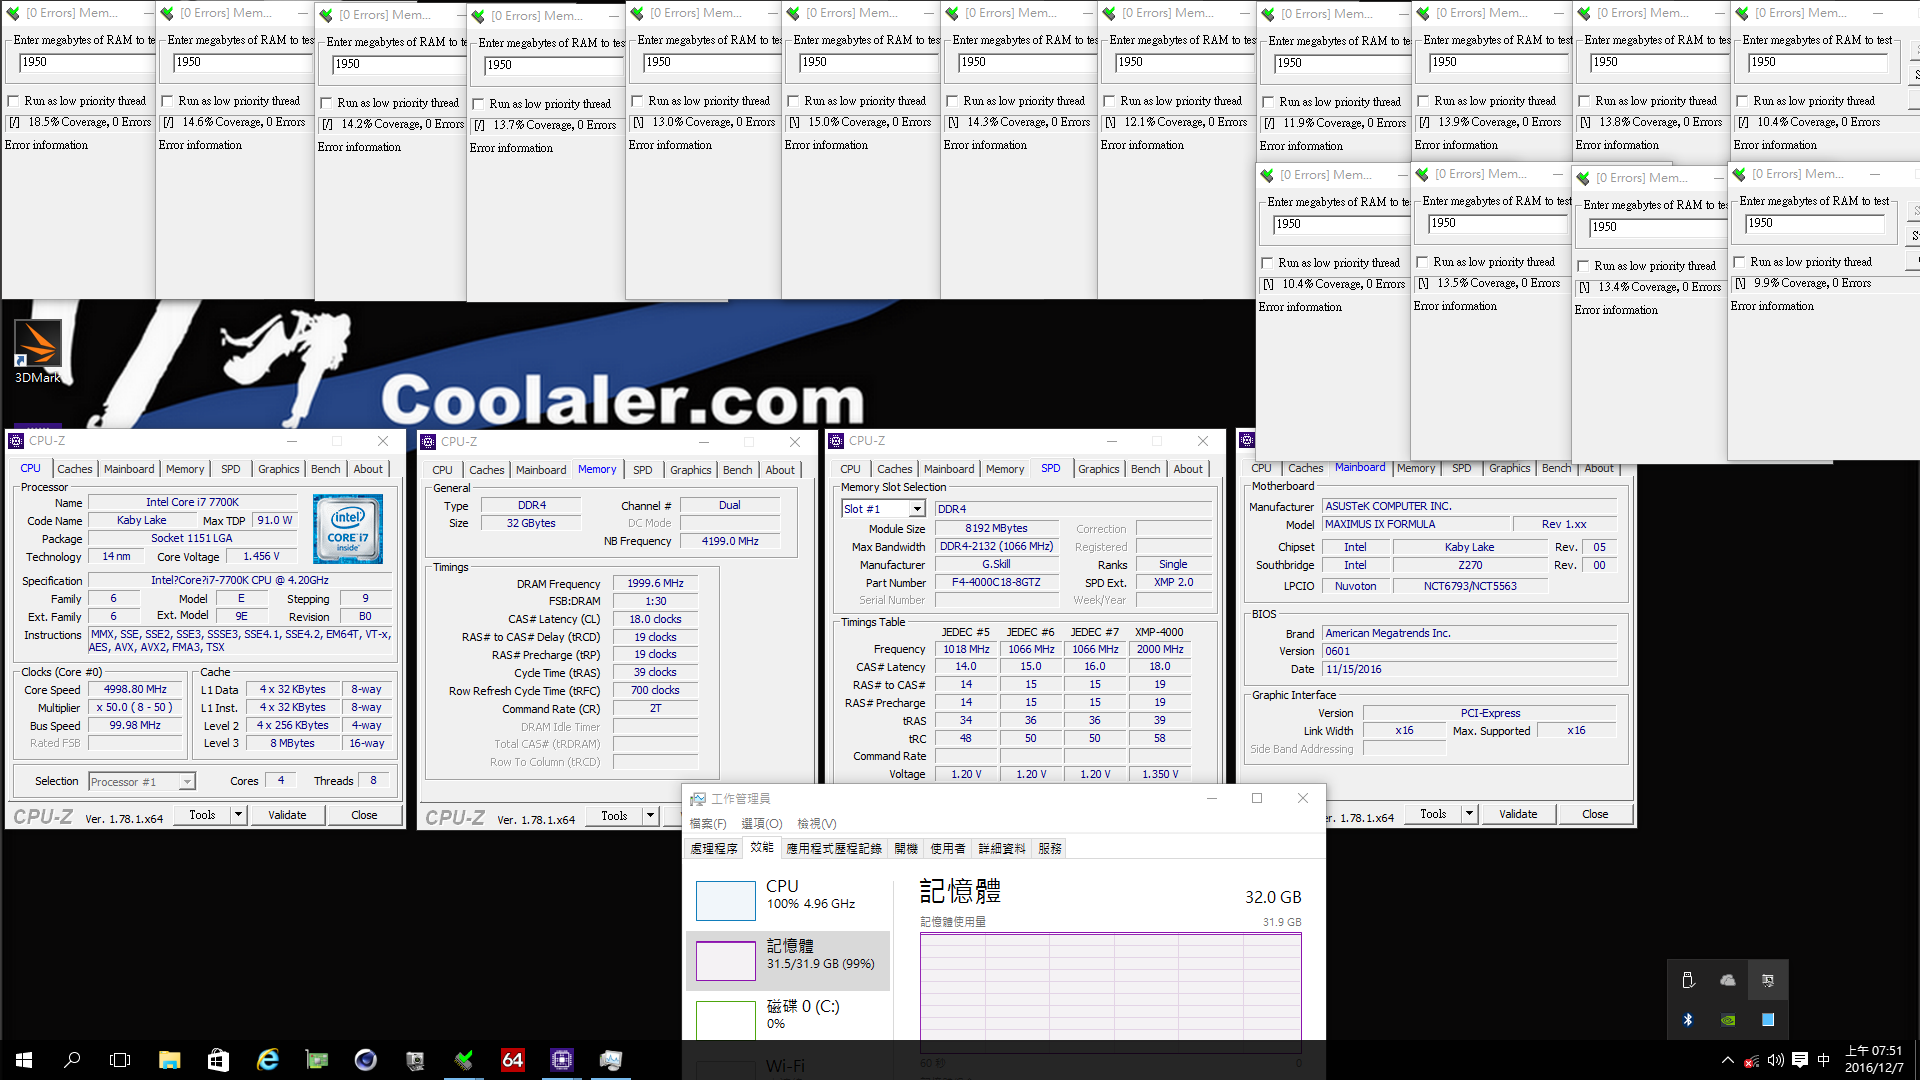Open taskbar clock showing 07:51

1874,1060
